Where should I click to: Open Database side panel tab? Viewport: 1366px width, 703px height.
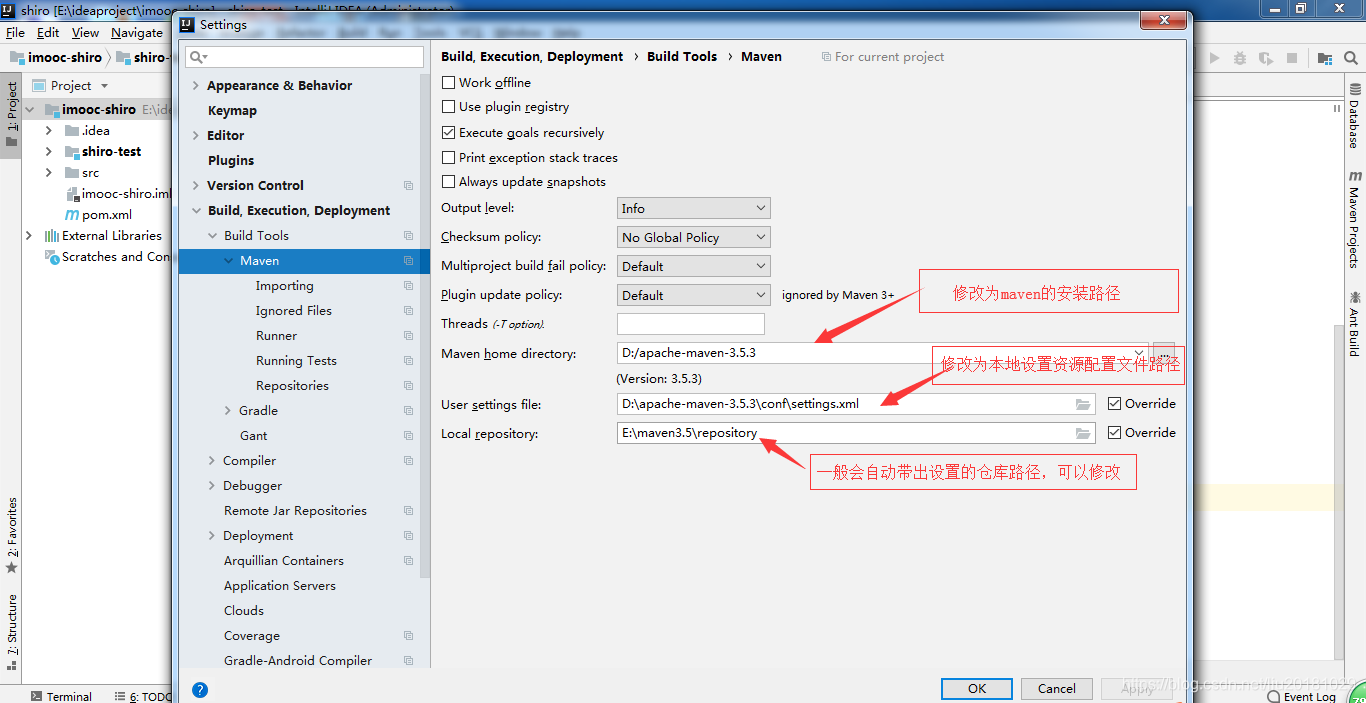pyautogui.click(x=1354, y=117)
